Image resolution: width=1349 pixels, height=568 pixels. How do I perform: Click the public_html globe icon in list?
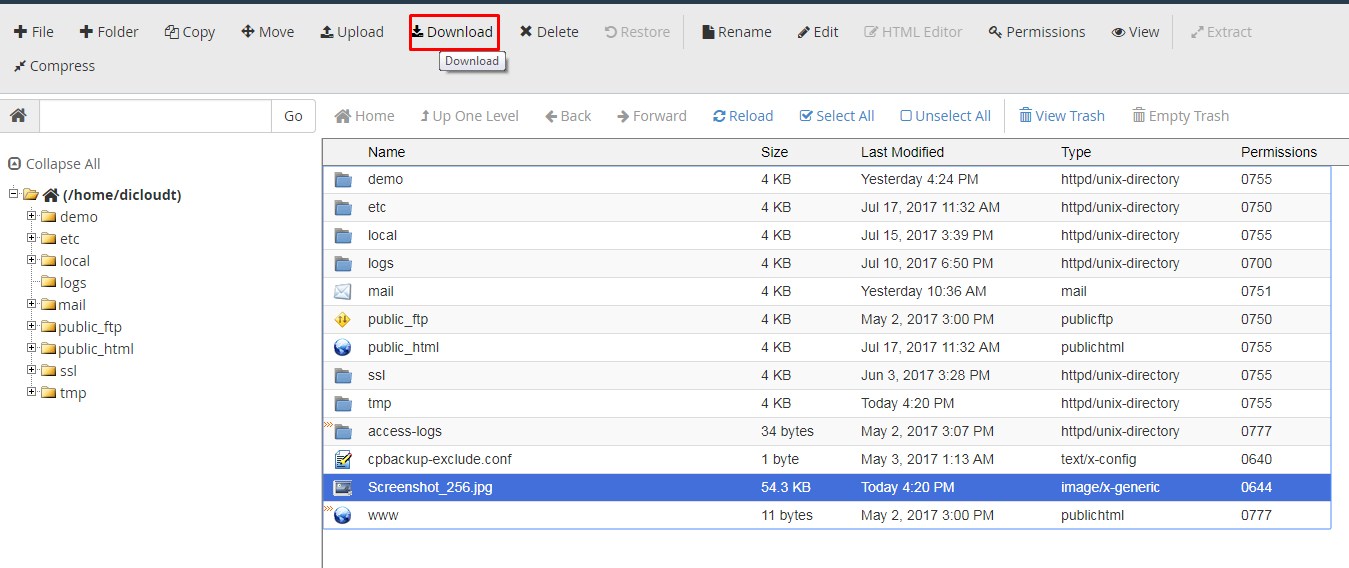coord(343,348)
